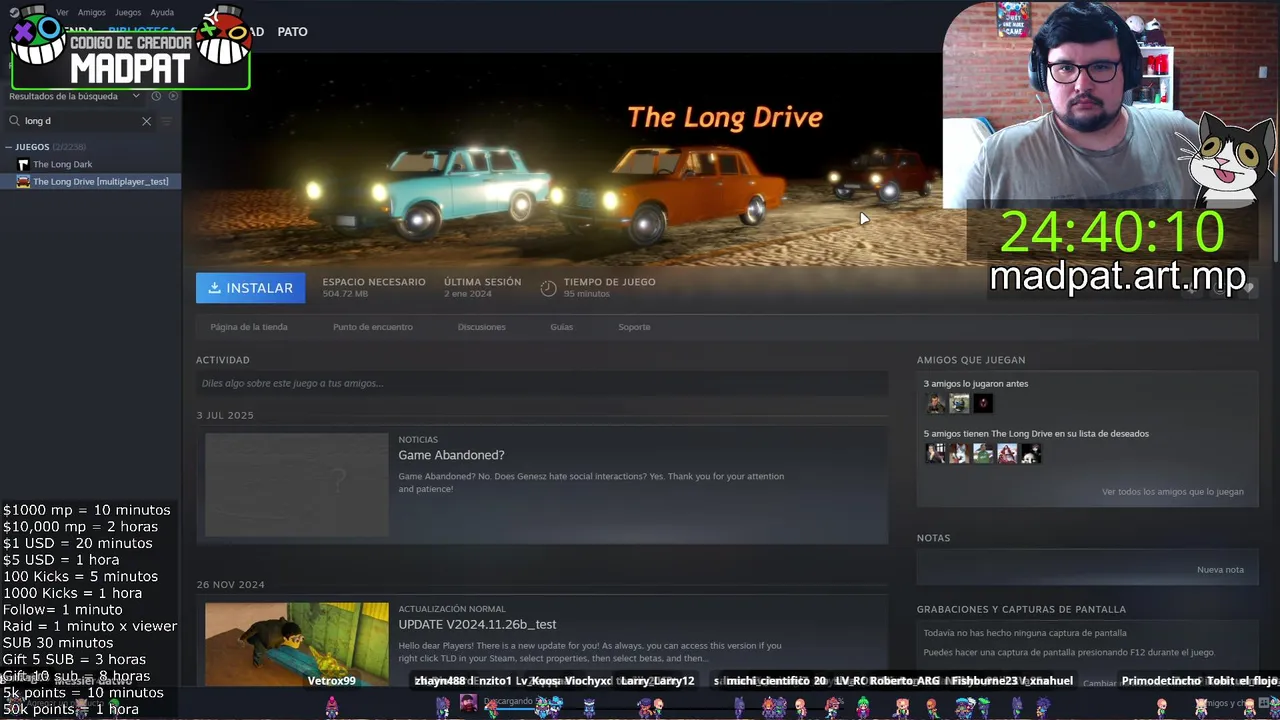
Task: Click 'GRABACIONES Y CAPTURAS DE PANTALLA' heading
Action: (1021, 609)
